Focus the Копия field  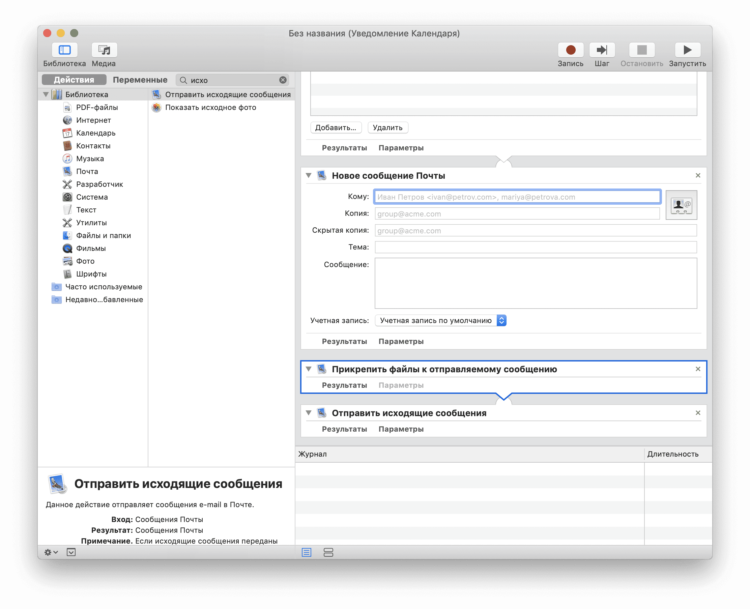pos(517,214)
